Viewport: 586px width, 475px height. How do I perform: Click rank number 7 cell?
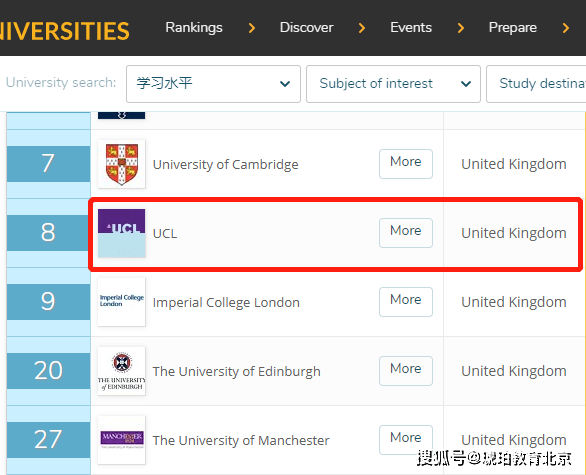coord(48,164)
